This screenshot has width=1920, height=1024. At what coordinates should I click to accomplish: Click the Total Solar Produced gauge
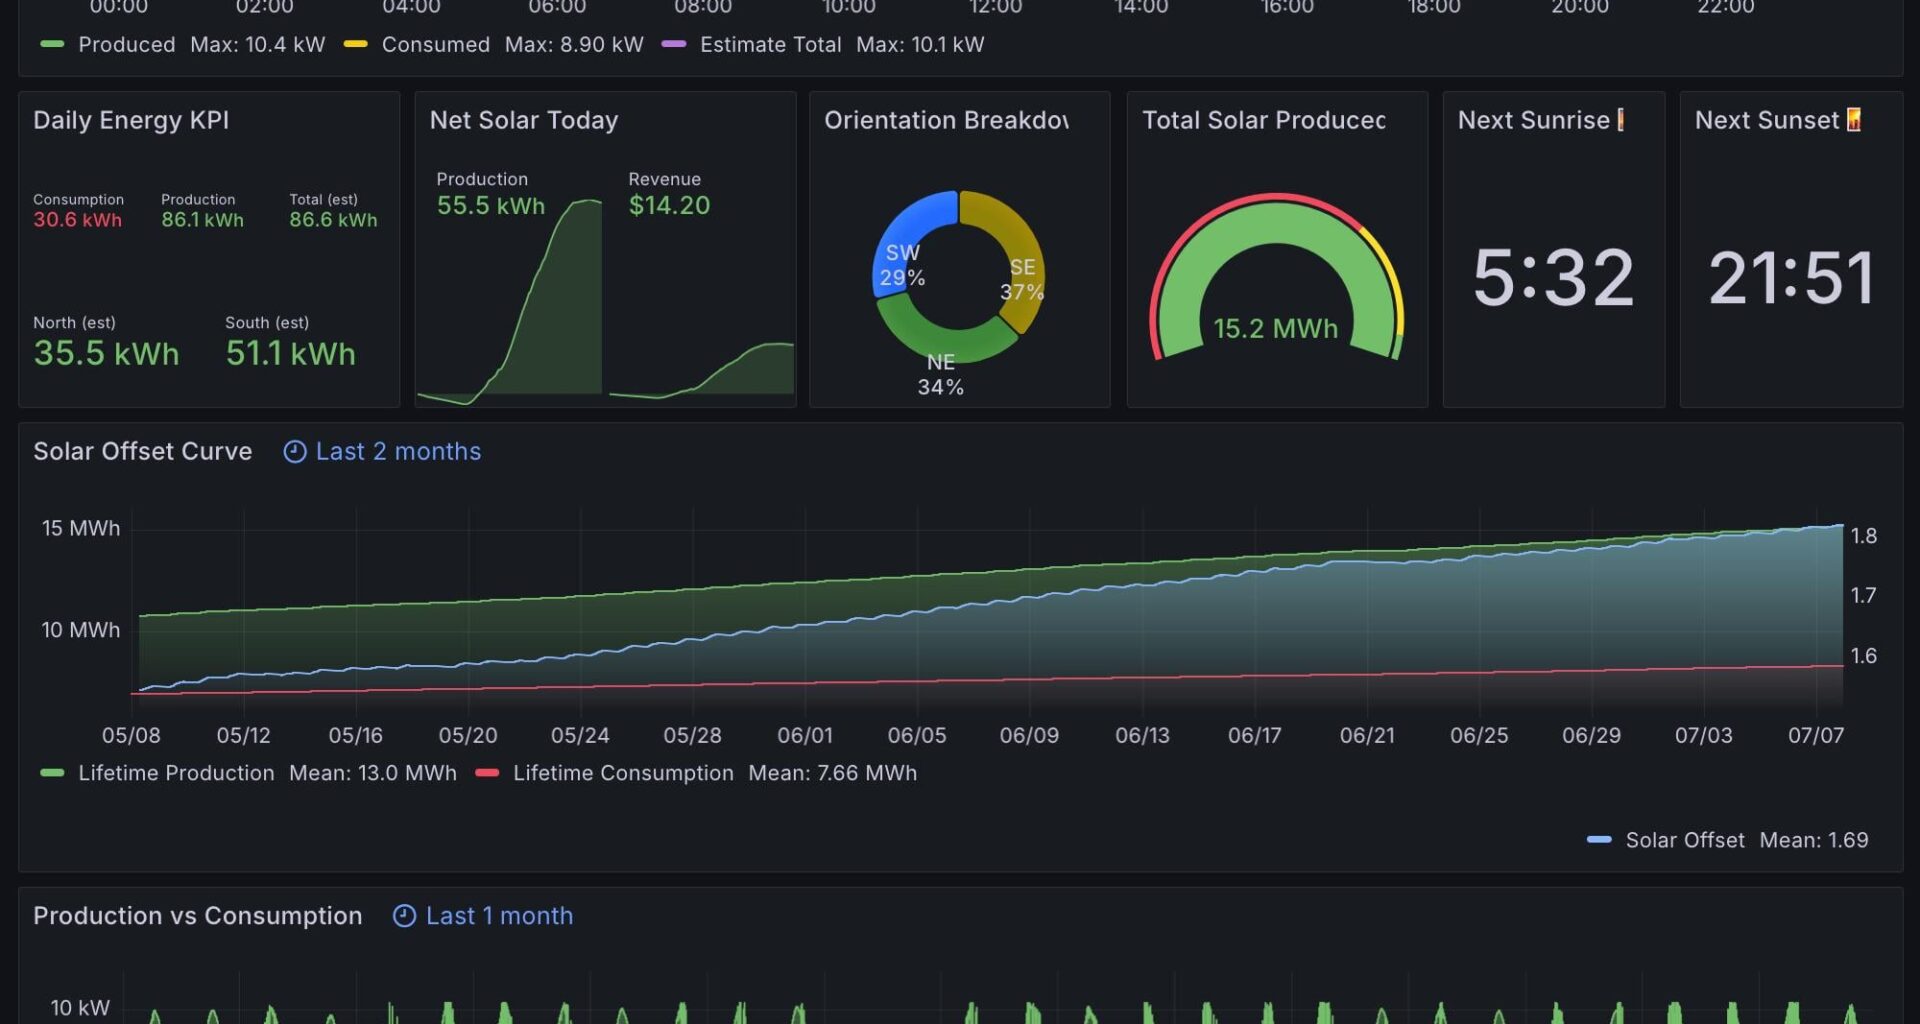tap(1277, 290)
